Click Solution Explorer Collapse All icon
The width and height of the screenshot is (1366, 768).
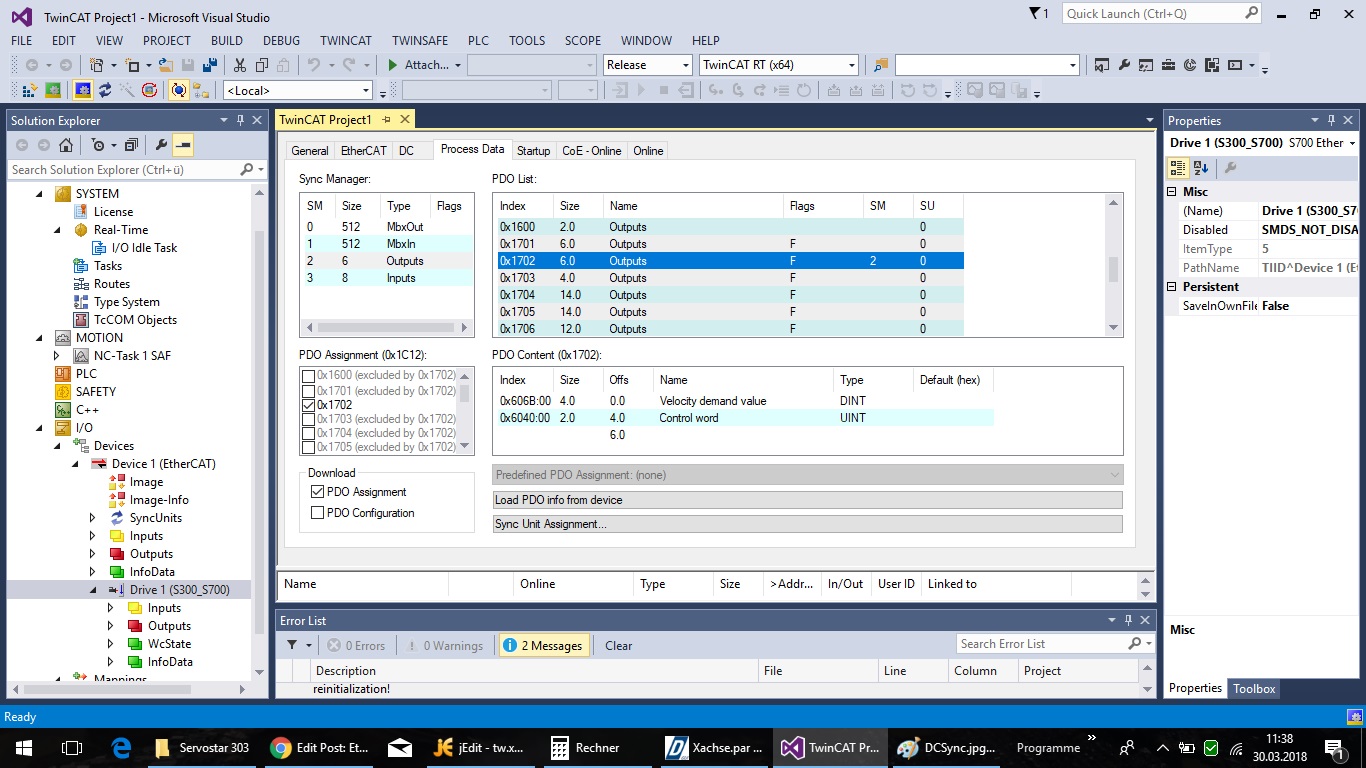131,145
